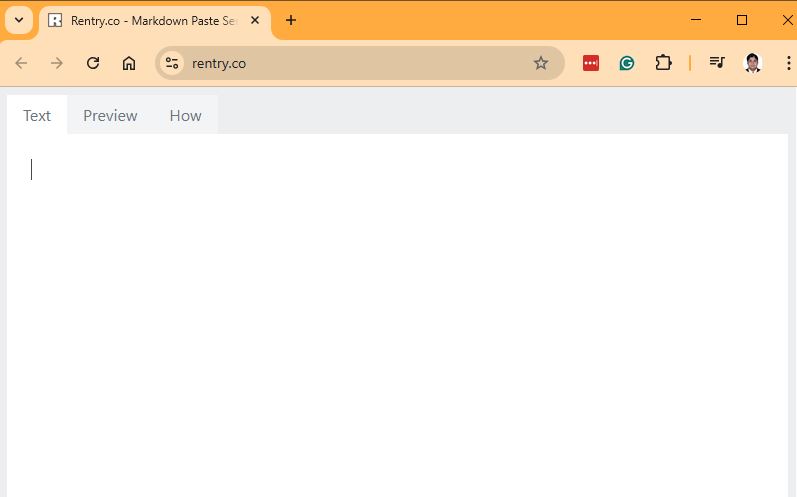Viewport: 797px width, 497px height.
Task: Maximize the browser window
Action: (x=742, y=20)
